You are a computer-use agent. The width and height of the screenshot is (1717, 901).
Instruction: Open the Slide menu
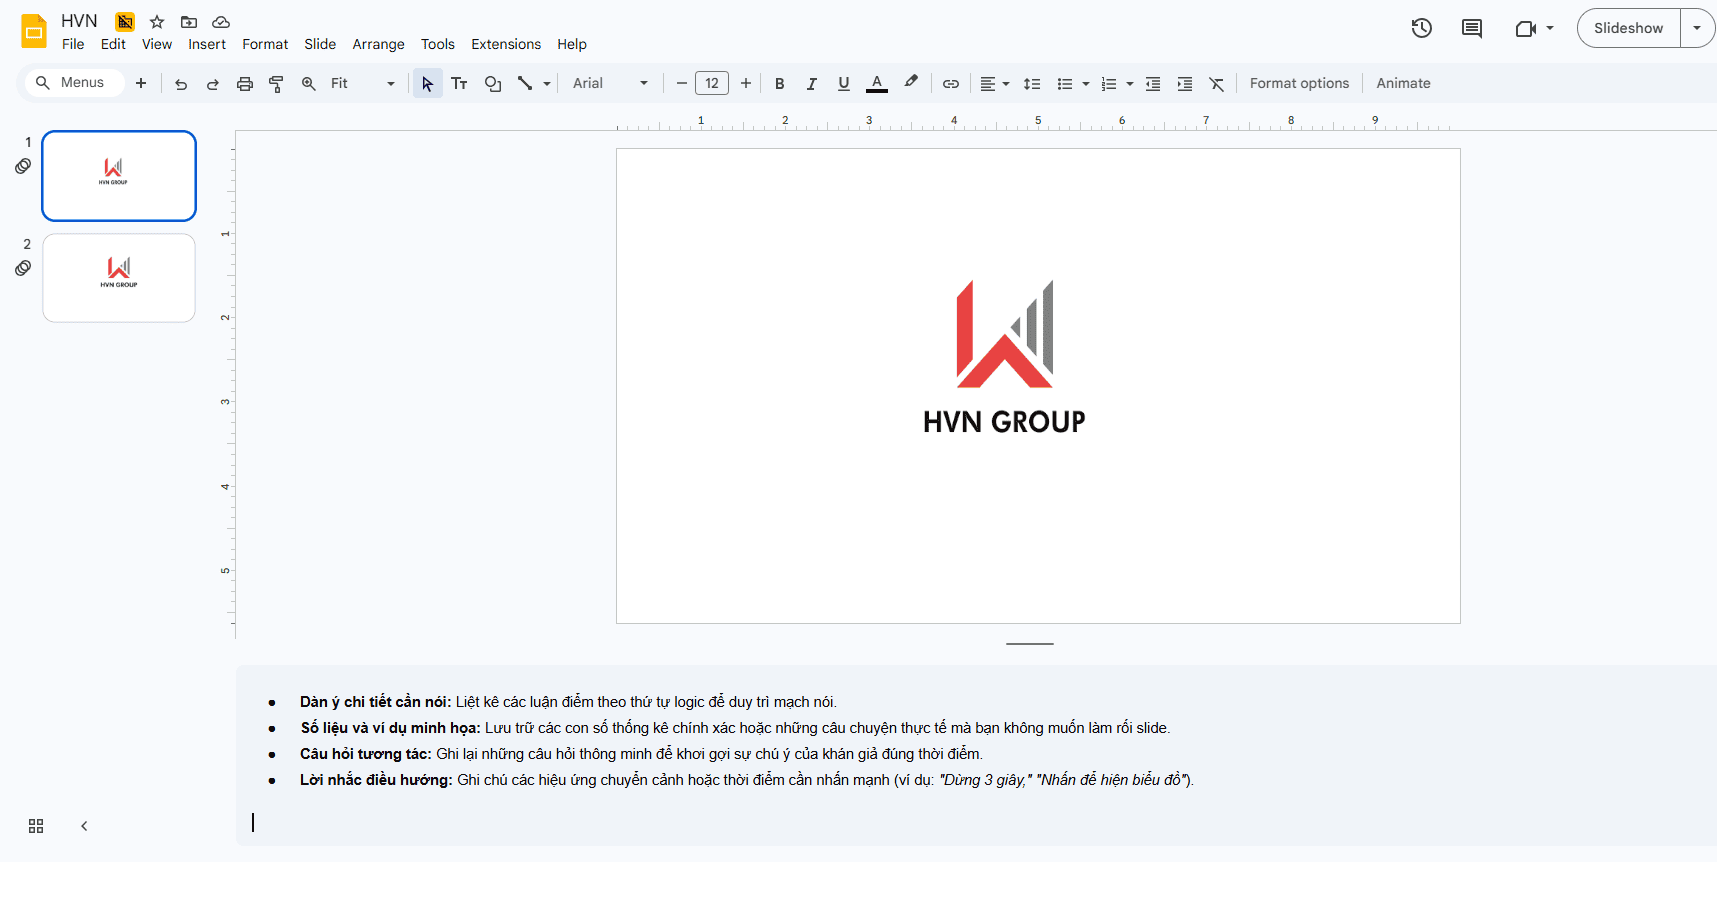click(x=320, y=44)
